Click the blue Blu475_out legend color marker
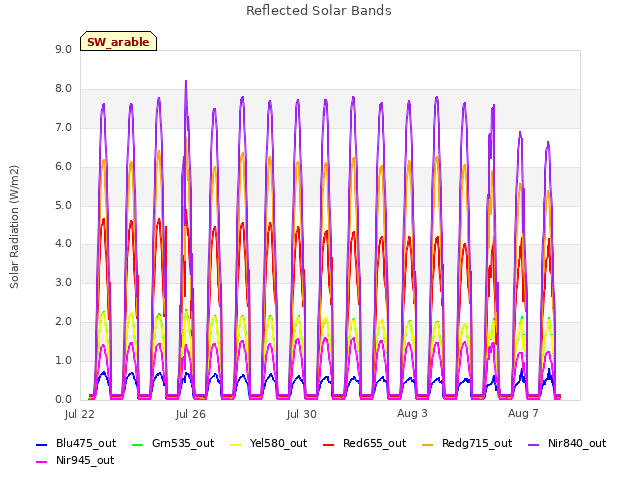 (42, 444)
